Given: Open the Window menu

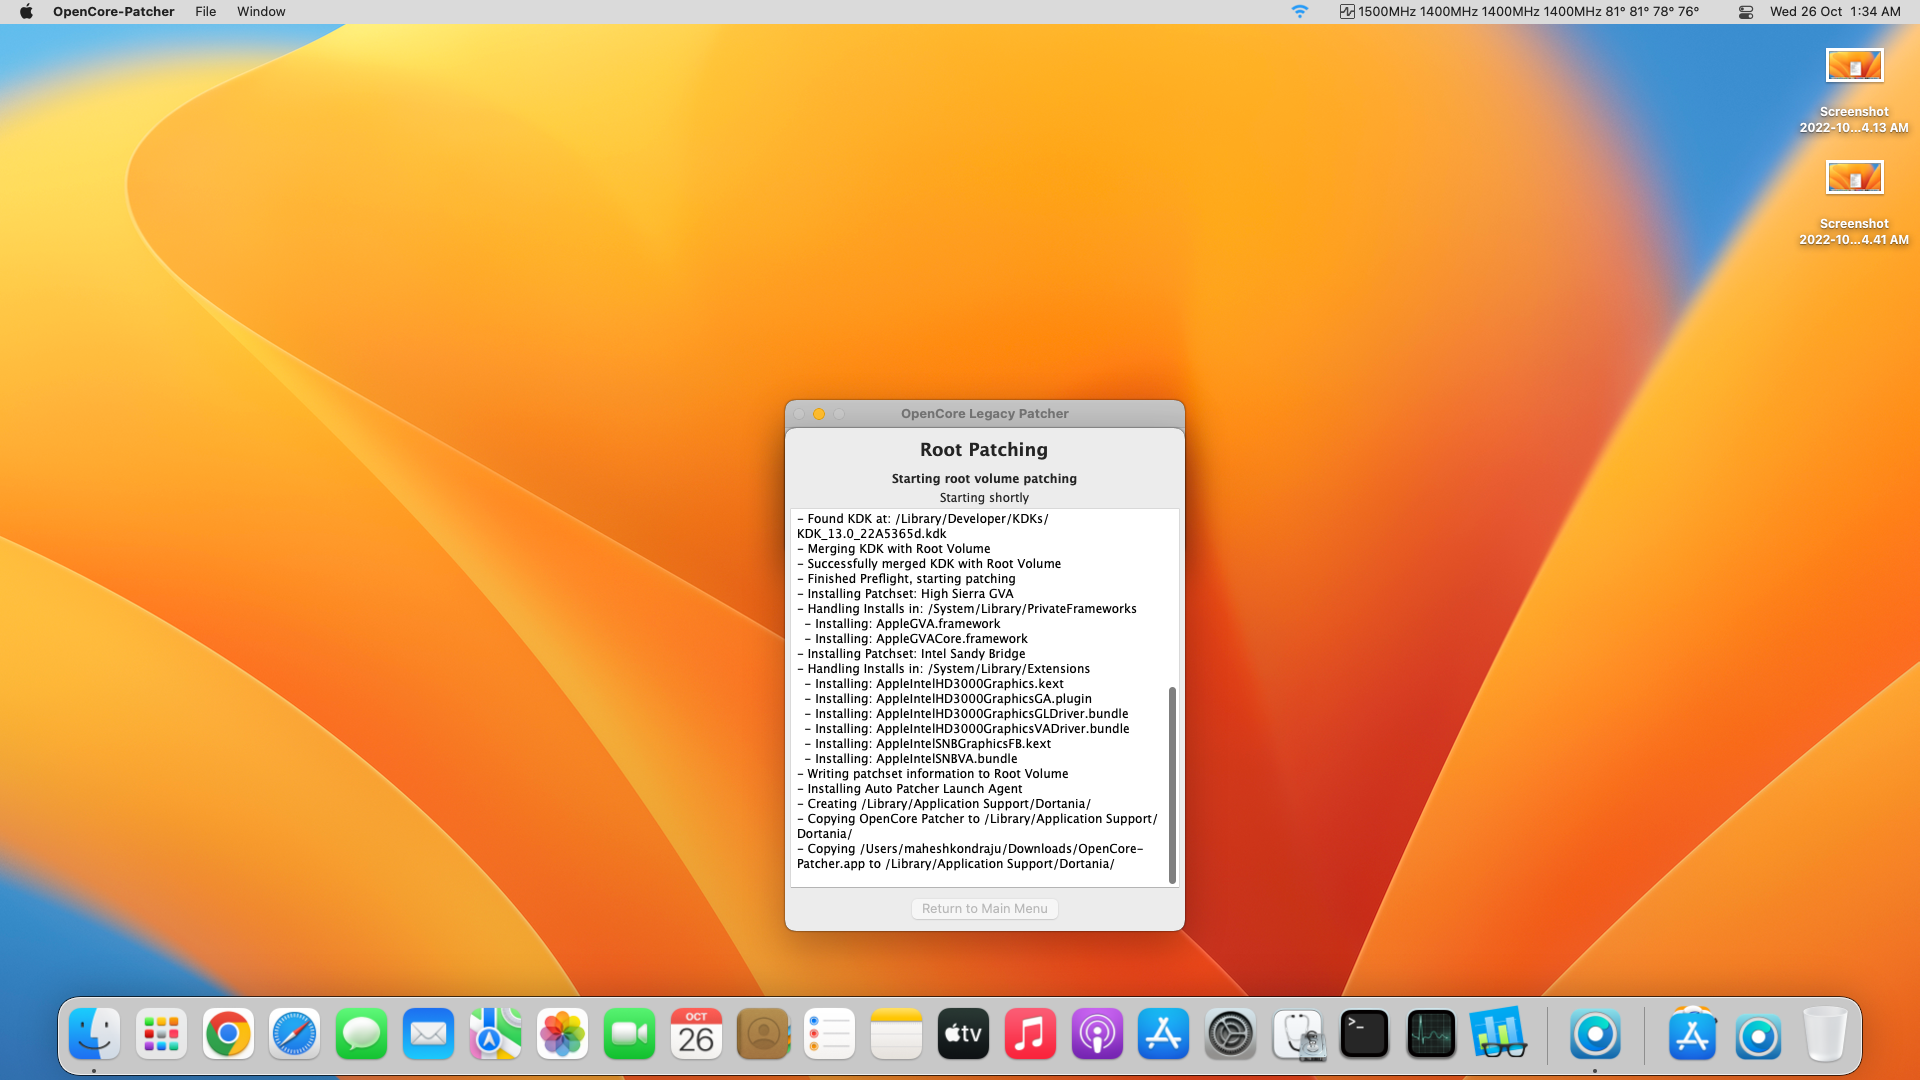Looking at the screenshot, I should (x=261, y=12).
